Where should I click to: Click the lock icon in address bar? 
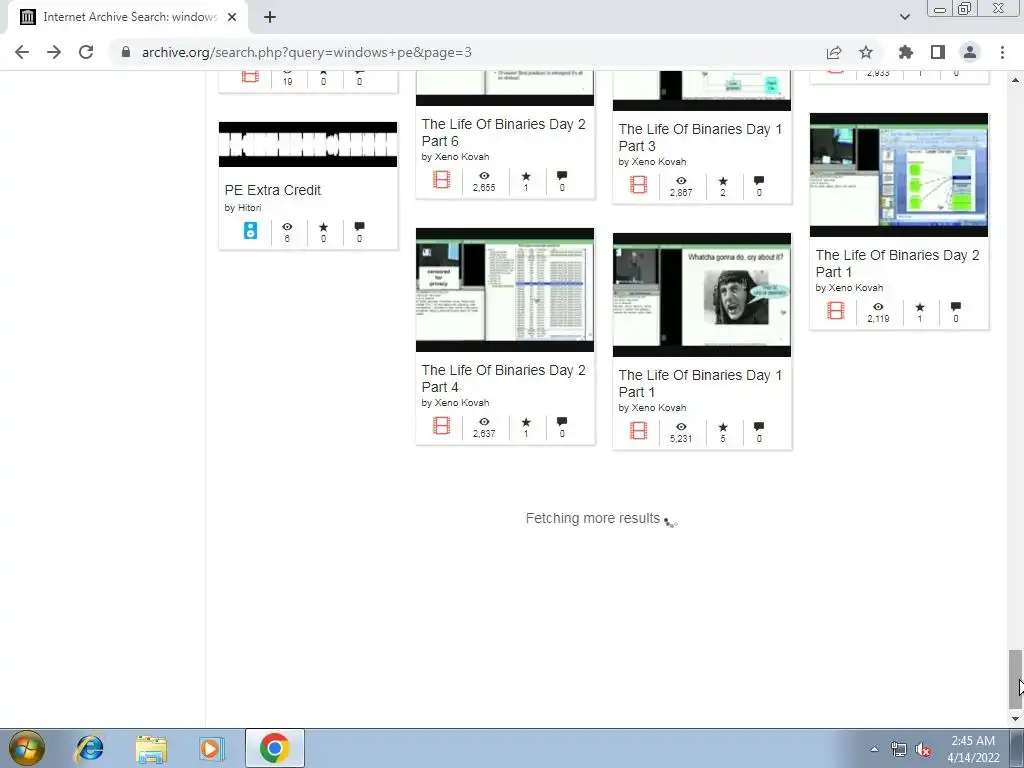pos(126,52)
